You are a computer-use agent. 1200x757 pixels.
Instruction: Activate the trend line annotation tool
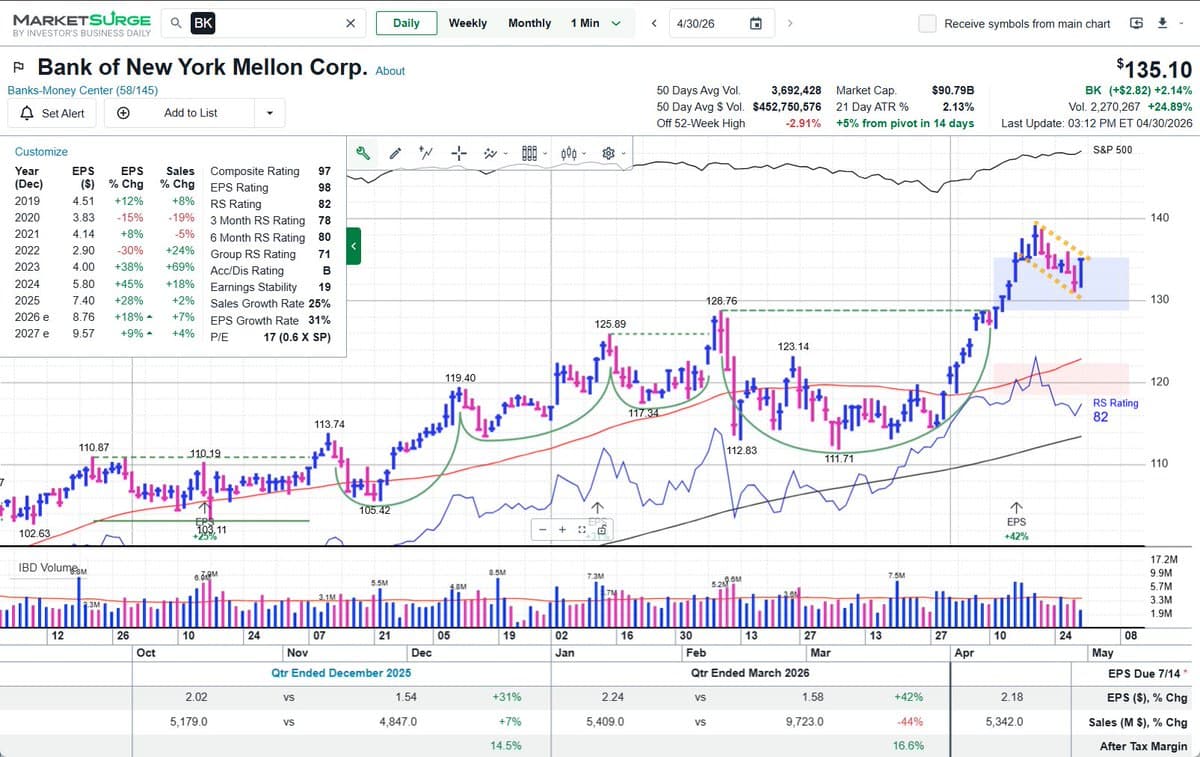pos(426,153)
